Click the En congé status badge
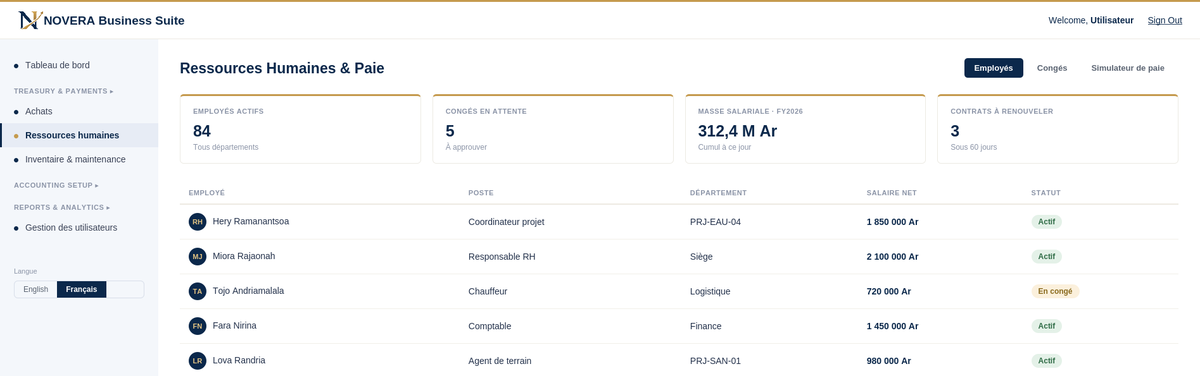 point(1055,291)
